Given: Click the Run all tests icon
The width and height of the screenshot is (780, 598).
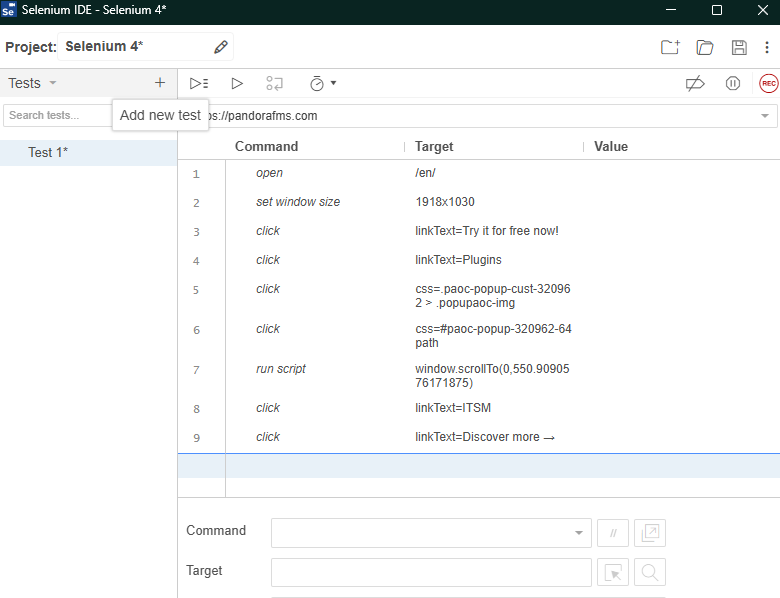Looking at the screenshot, I should (x=199, y=83).
